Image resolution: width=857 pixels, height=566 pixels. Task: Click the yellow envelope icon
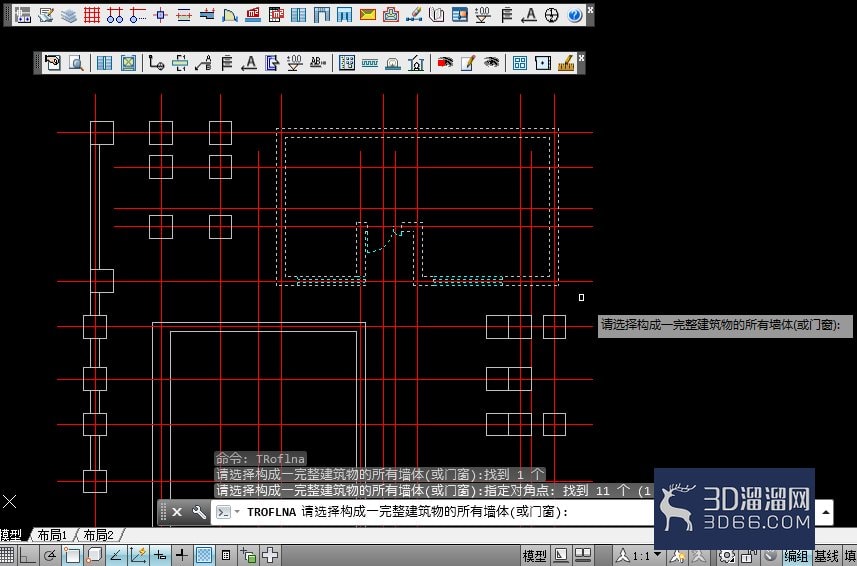[x=368, y=15]
